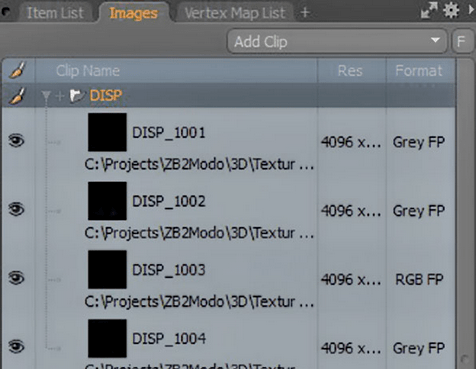Click resolution value of DISP_1002

point(351,211)
